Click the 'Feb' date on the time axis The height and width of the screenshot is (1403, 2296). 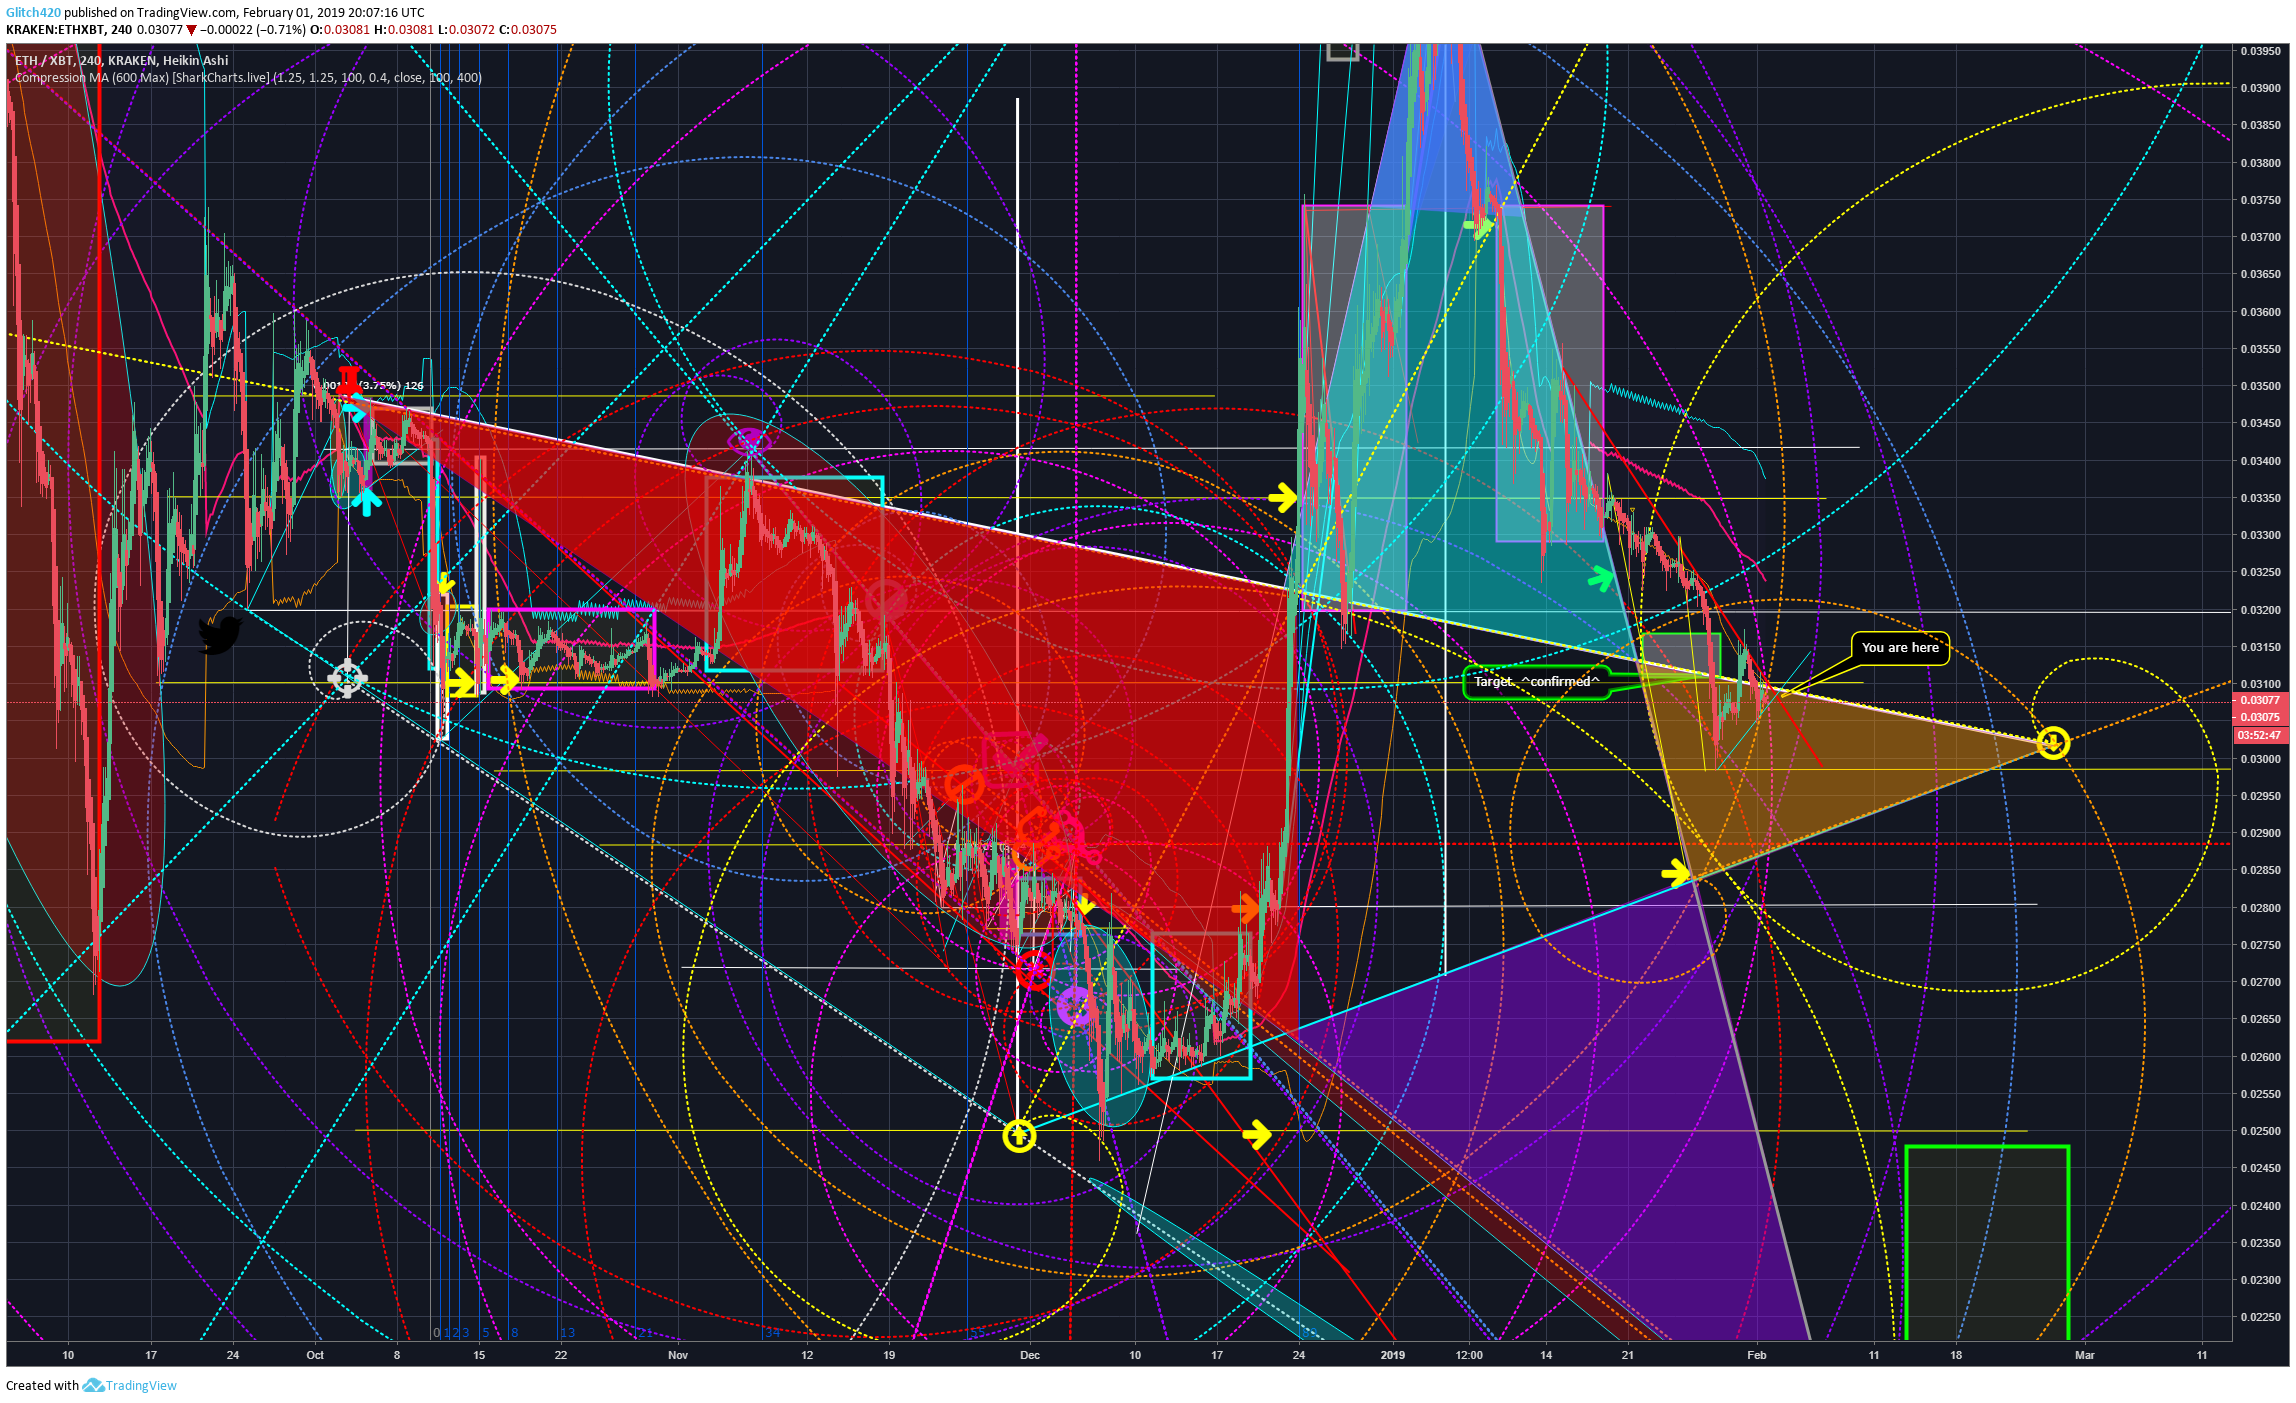pos(1757,1355)
